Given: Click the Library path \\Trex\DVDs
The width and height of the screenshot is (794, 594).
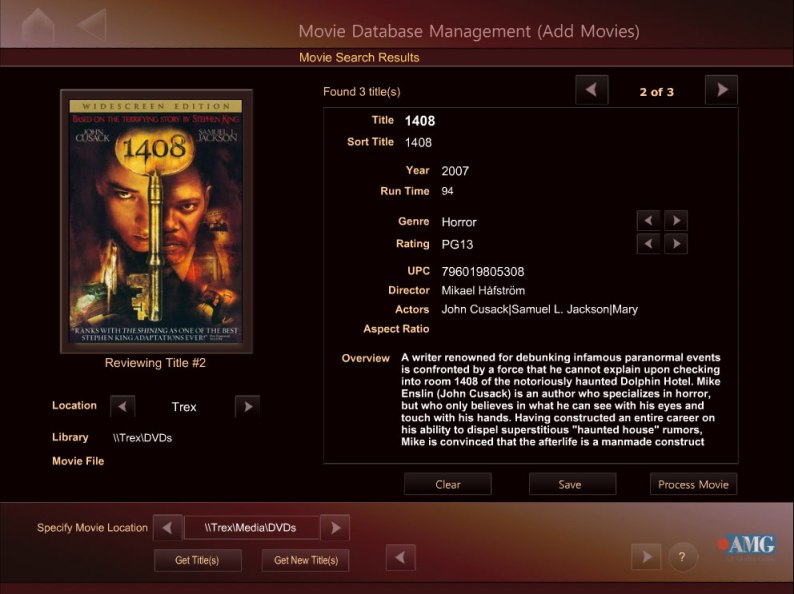Looking at the screenshot, I should pos(142,438).
